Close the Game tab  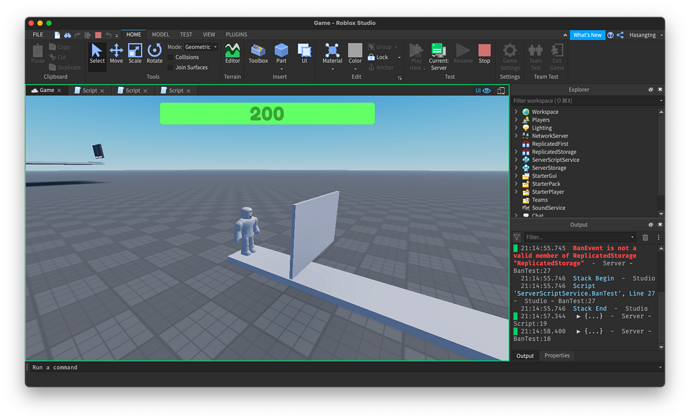tap(59, 91)
